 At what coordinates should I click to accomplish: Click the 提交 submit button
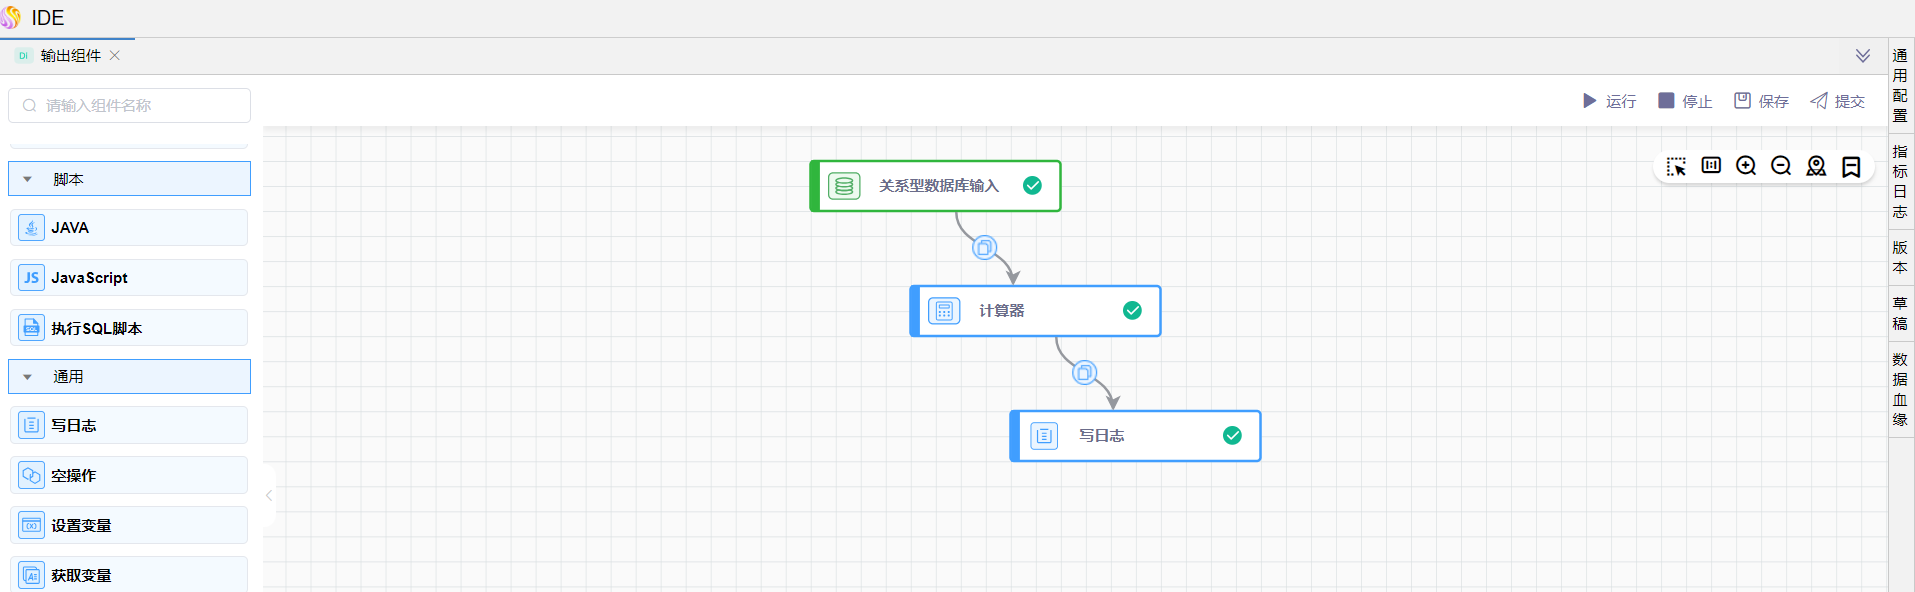click(x=1837, y=101)
